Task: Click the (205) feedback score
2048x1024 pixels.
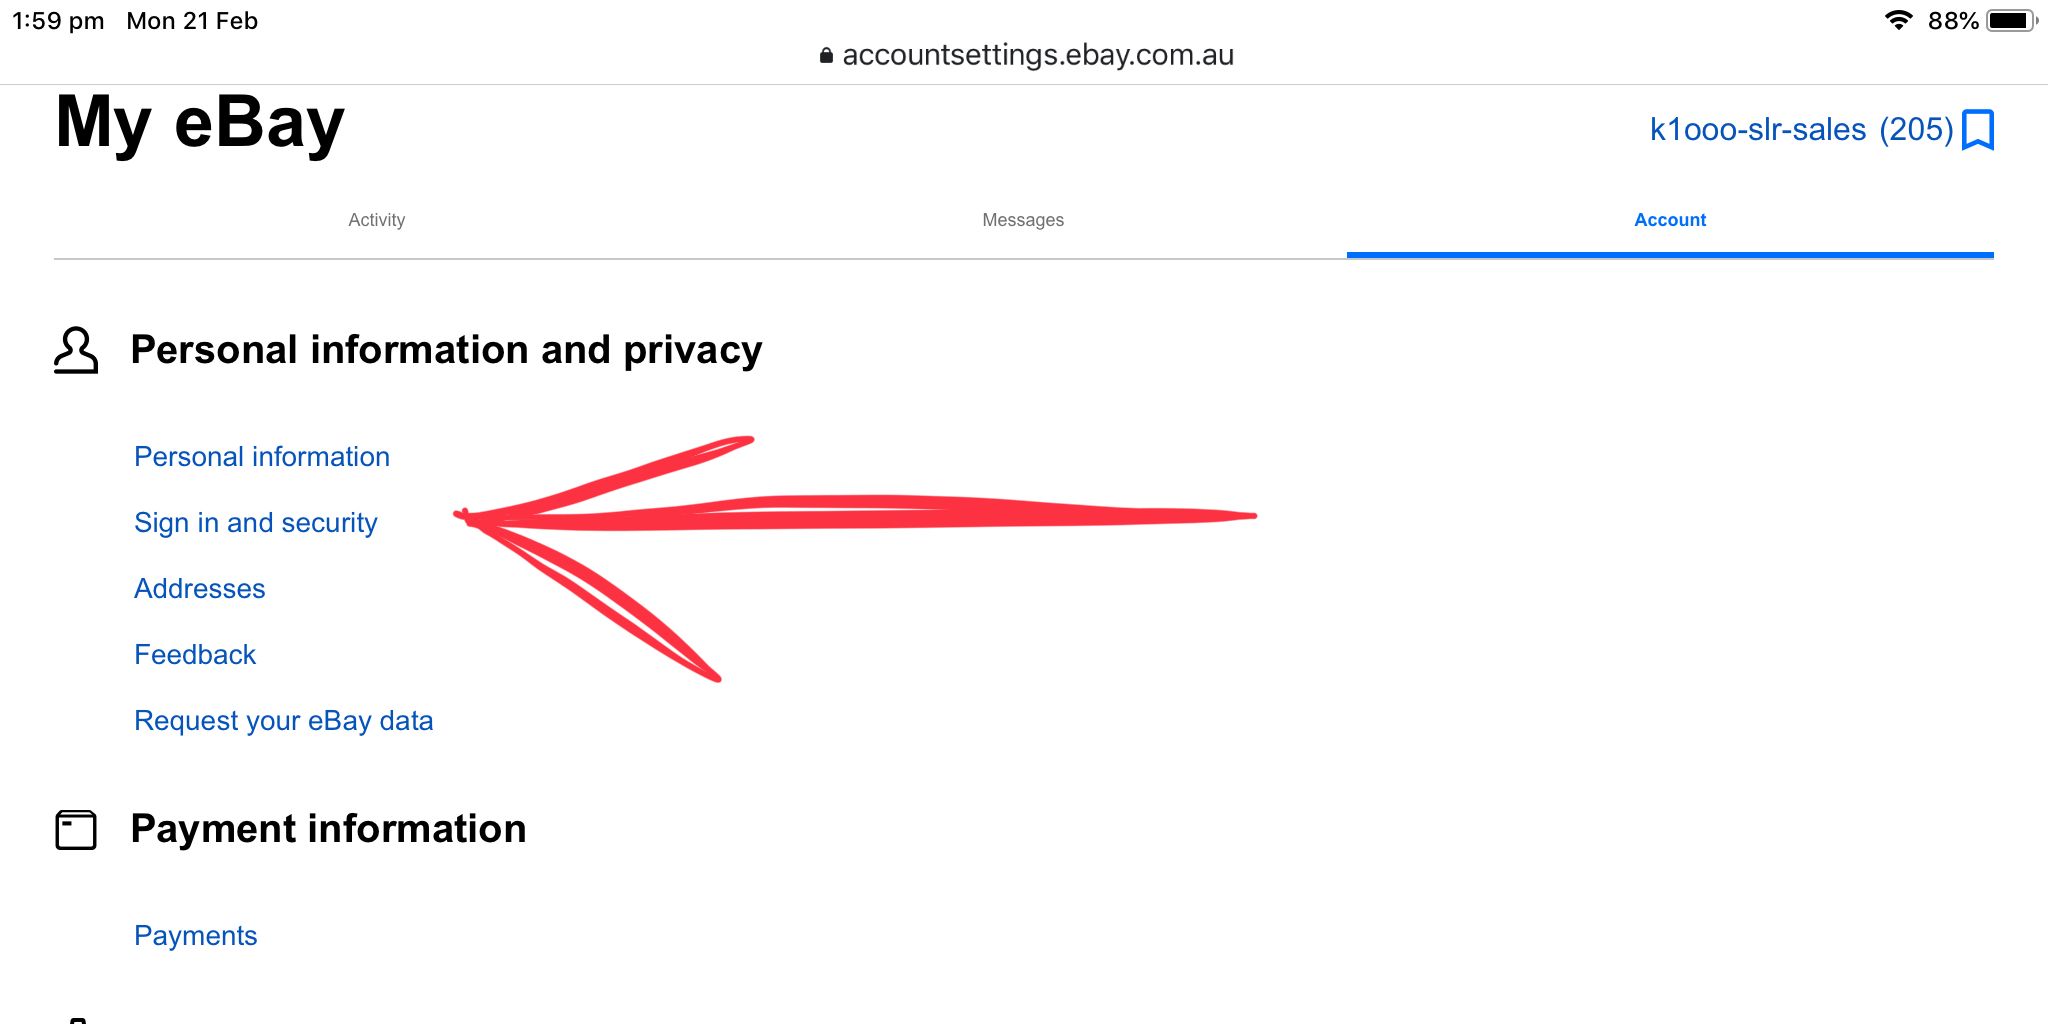Action: tap(1915, 130)
